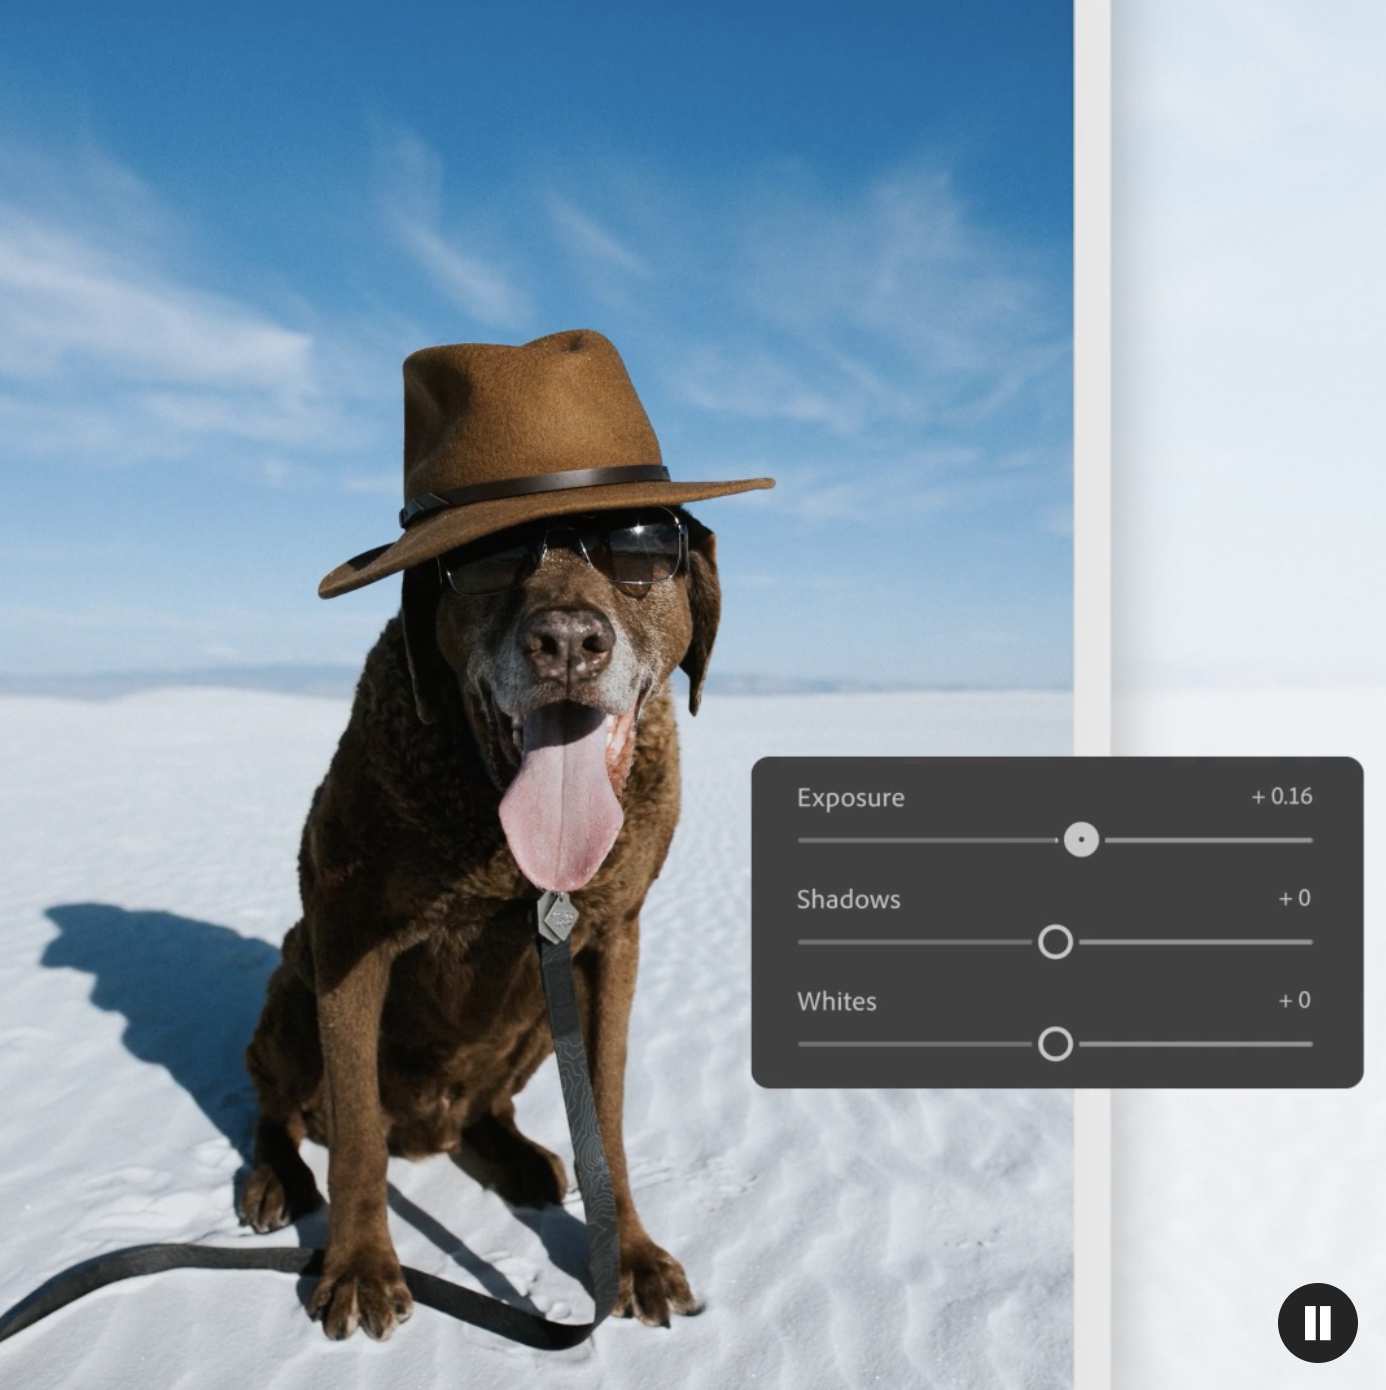Click the Whites value +0
This screenshot has height=1390, width=1386.
tap(1294, 1001)
